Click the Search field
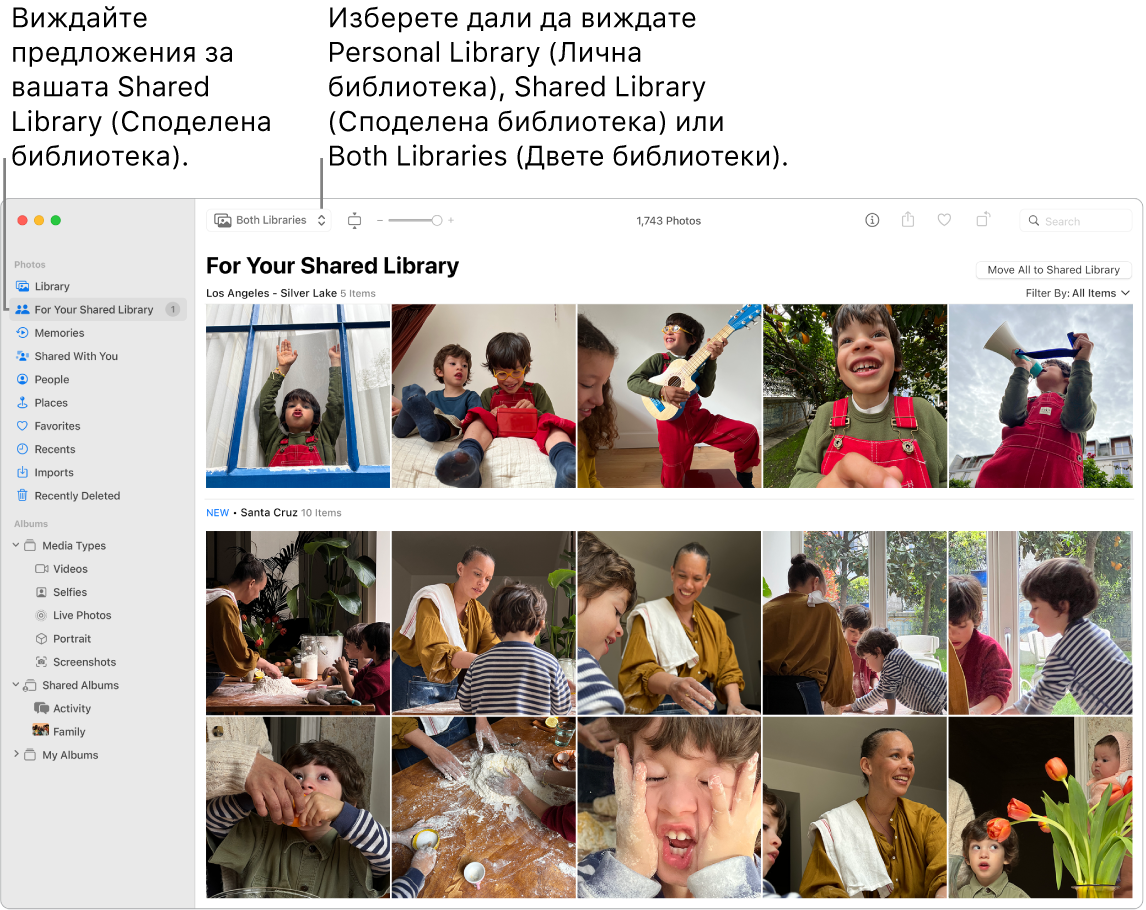The height and width of the screenshot is (910, 1146). tap(1076, 221)
